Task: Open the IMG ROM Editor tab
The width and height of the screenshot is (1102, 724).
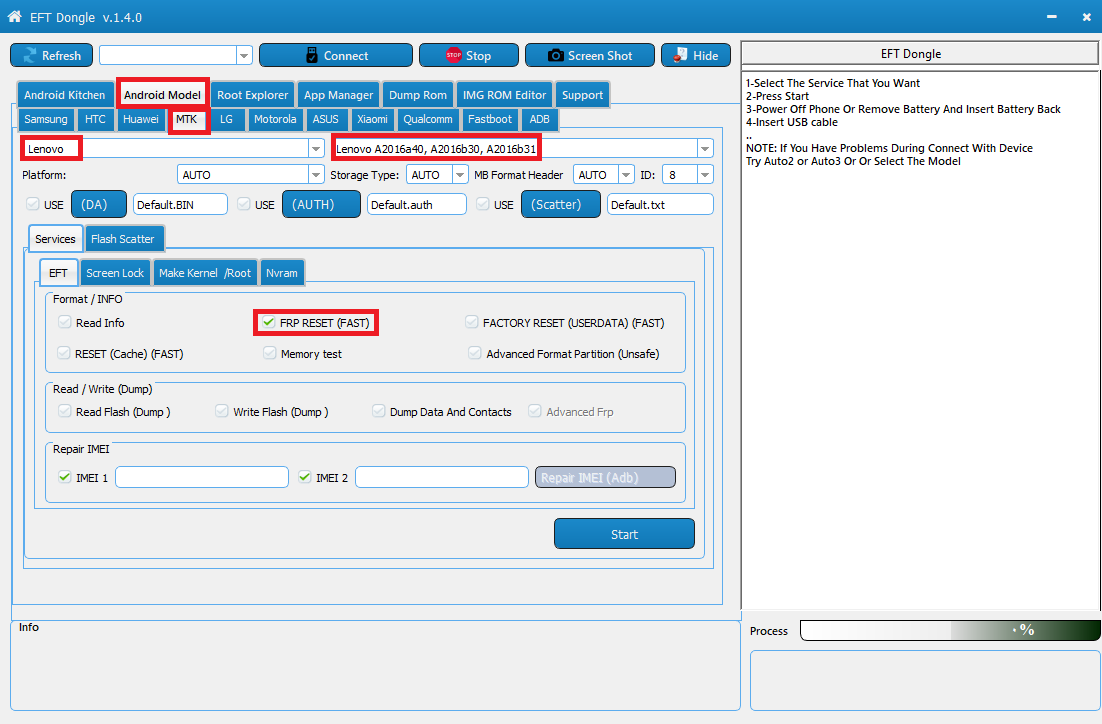Action: 504,95
